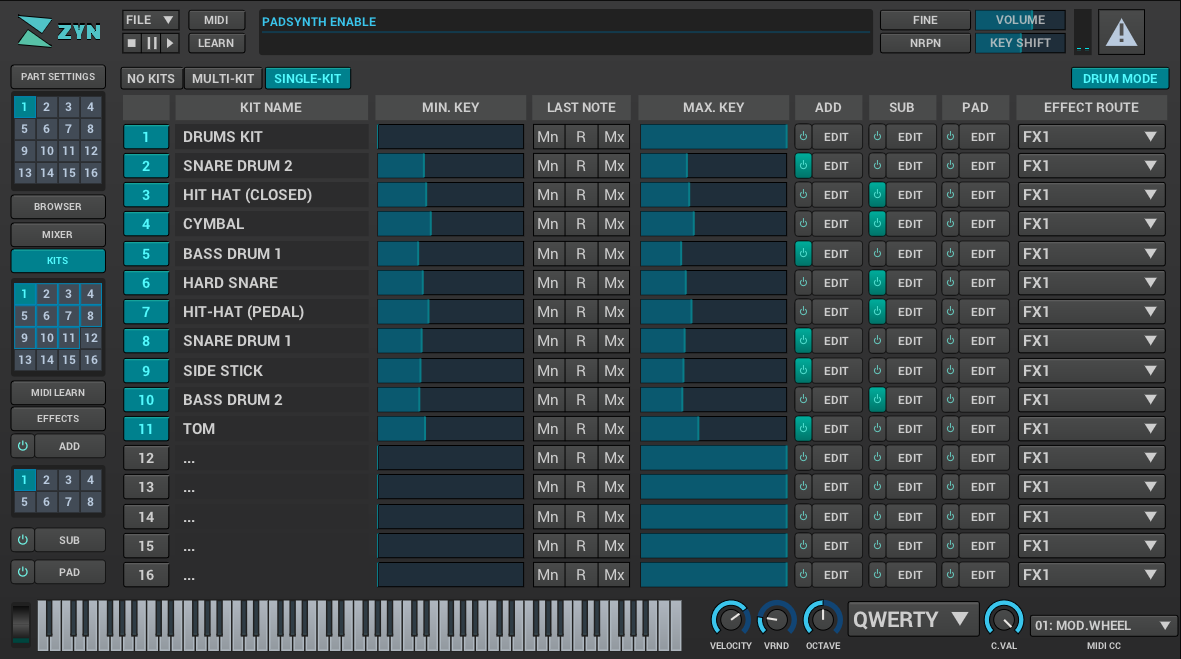Select the NO KITS mode tab

151,79
